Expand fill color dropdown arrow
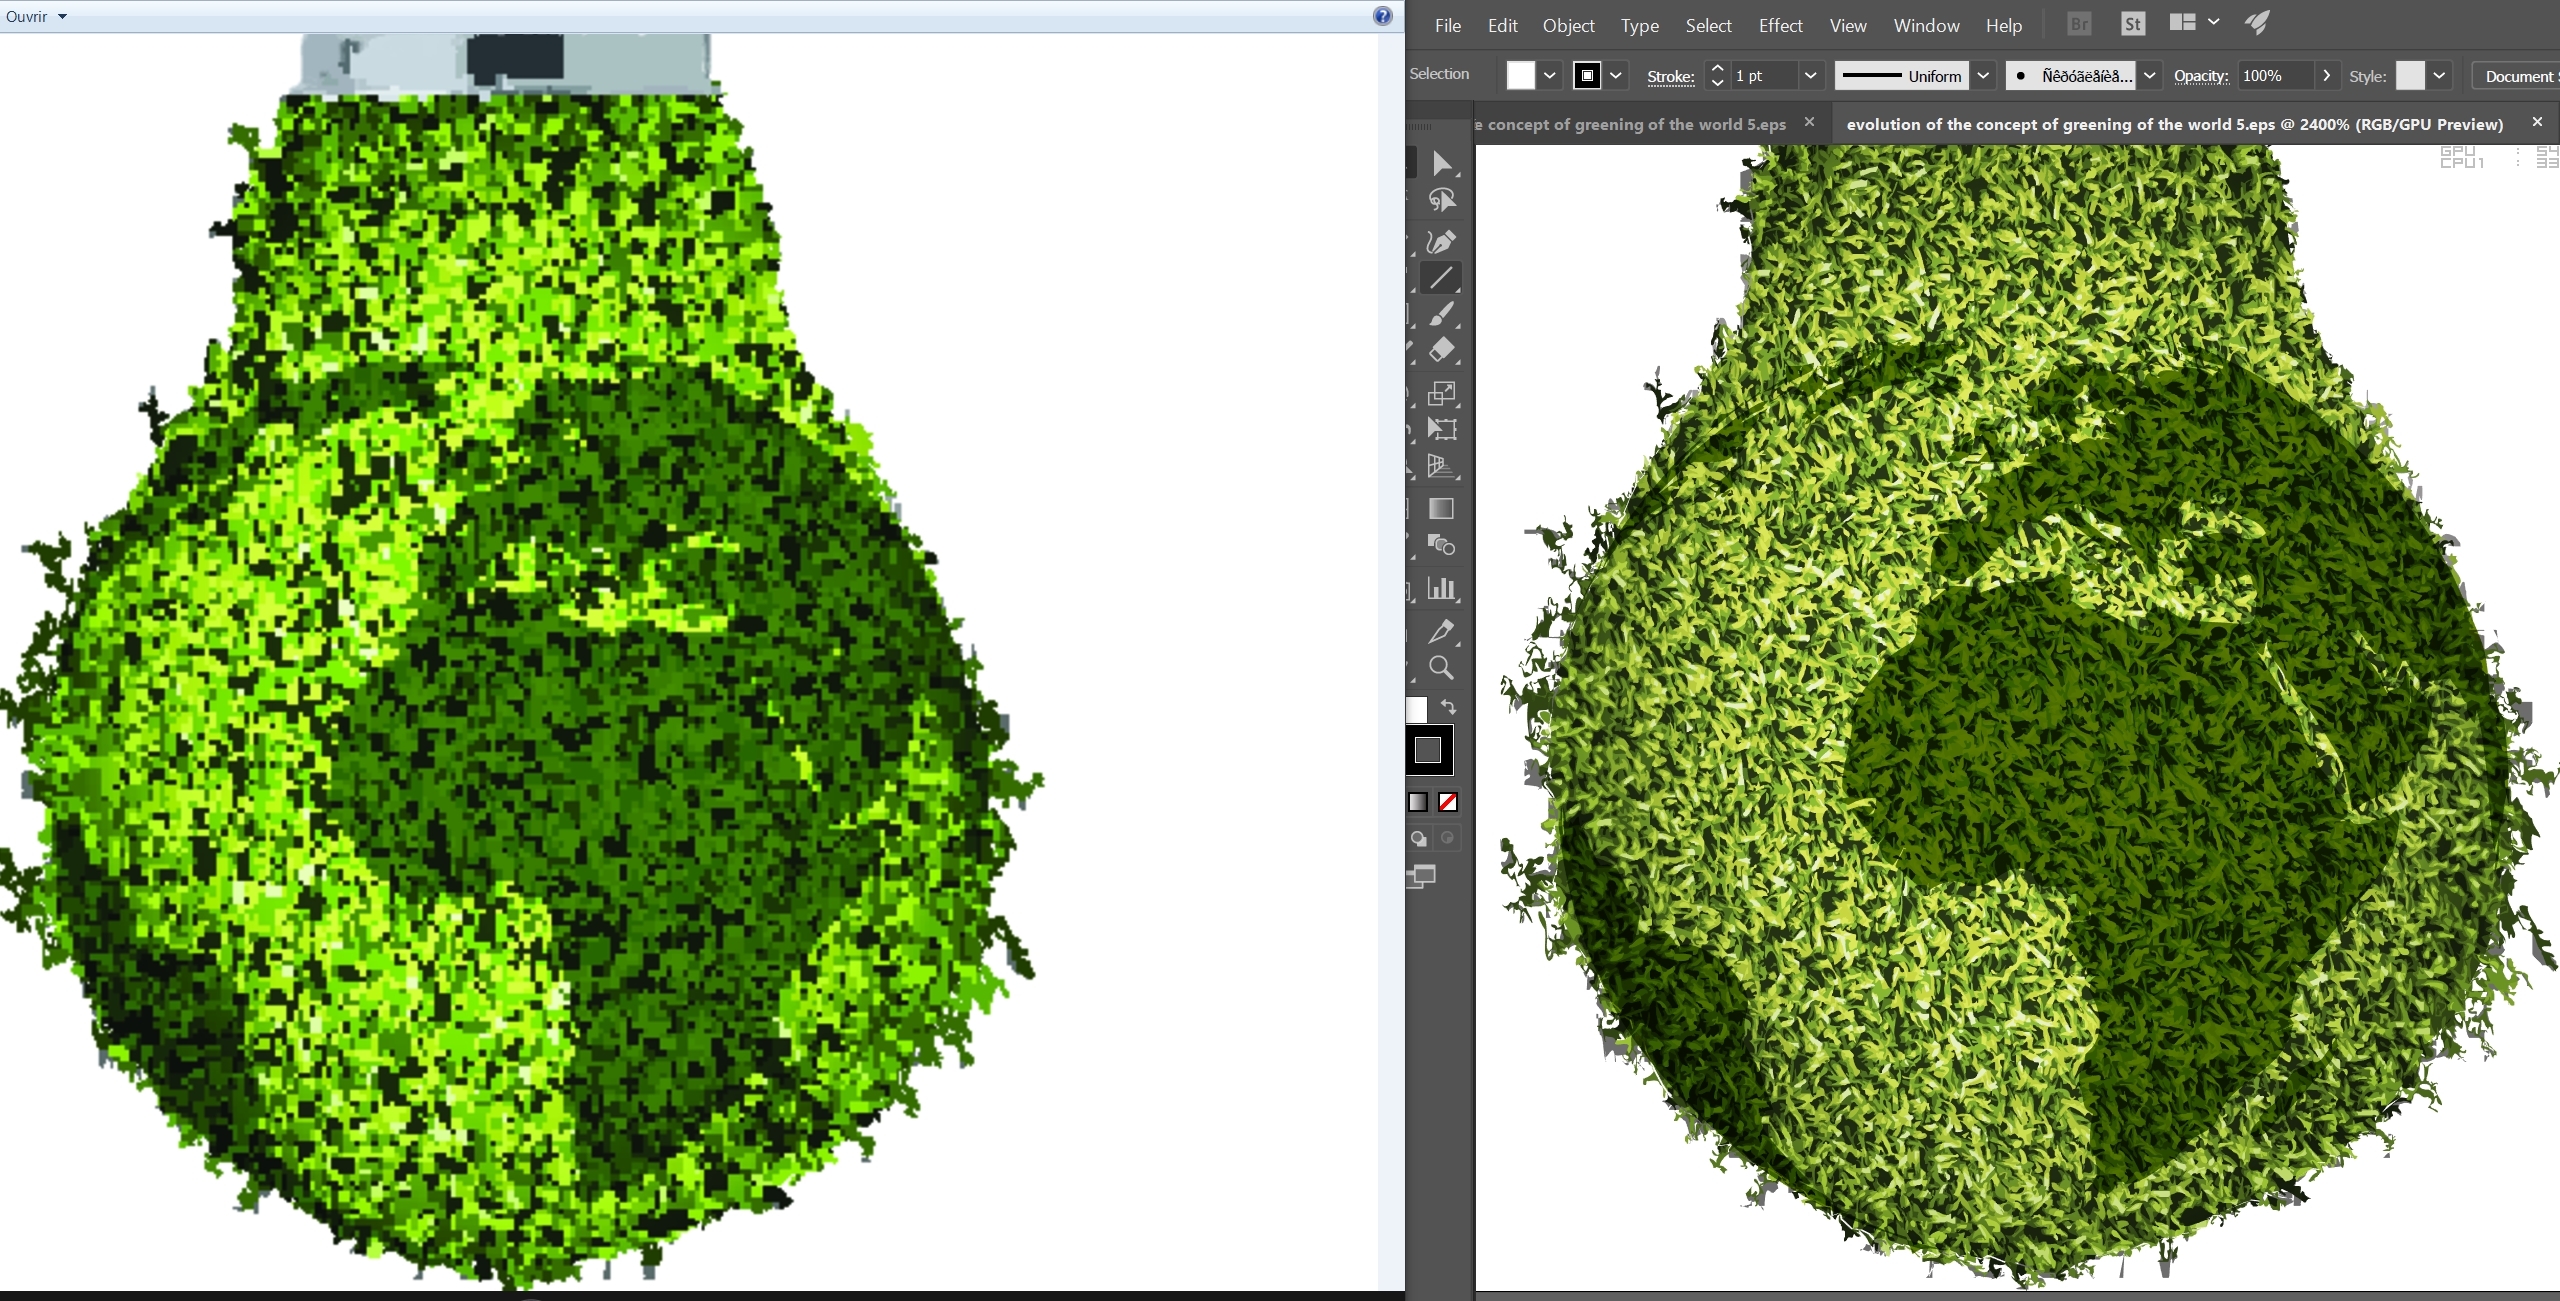The width and height of the screenshot is (2560, 1301). 1550,75
